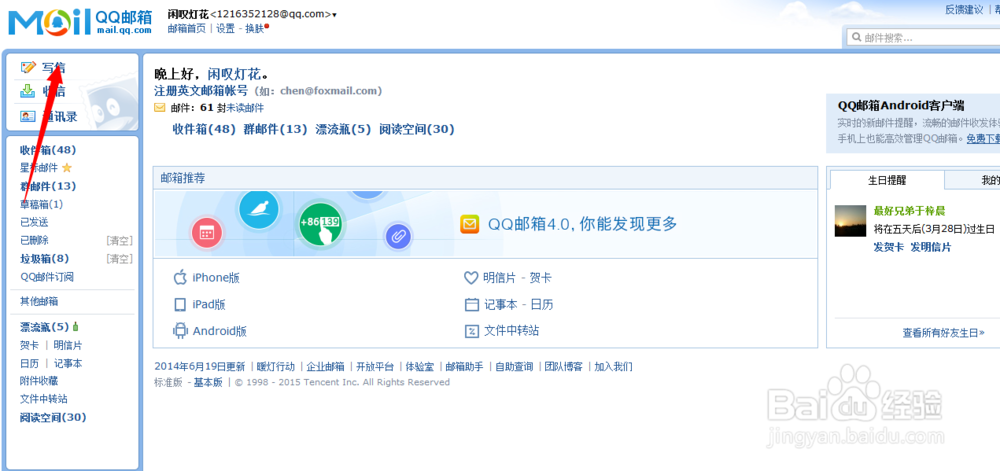This screenshot has height=471, width=1000.
Task: Open 星标邮件 folder
Action: [x=39, y=168]
